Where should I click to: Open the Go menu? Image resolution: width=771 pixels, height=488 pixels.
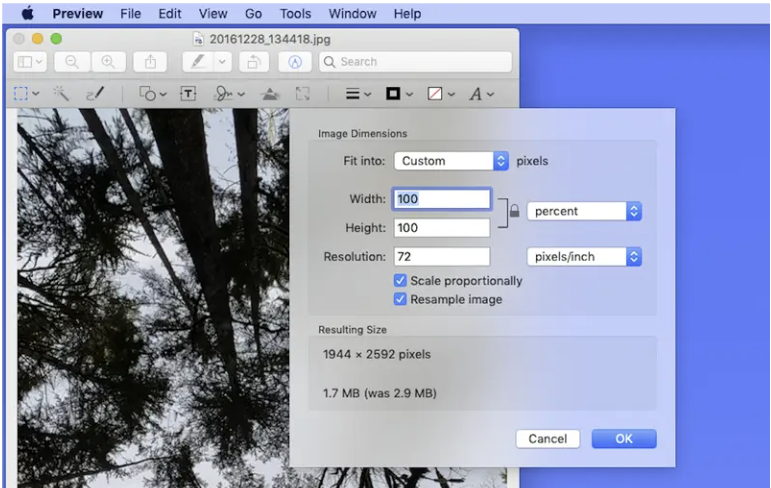coord(253,14)
